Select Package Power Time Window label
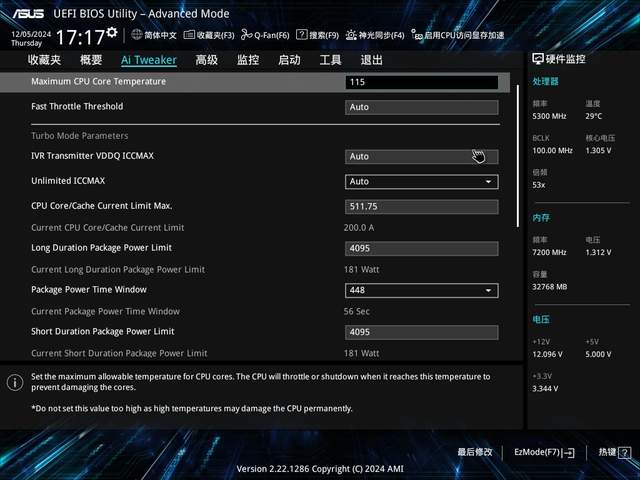Image resolution: width=640 pixels, height=480 pixels. click(x=89, y=290)
